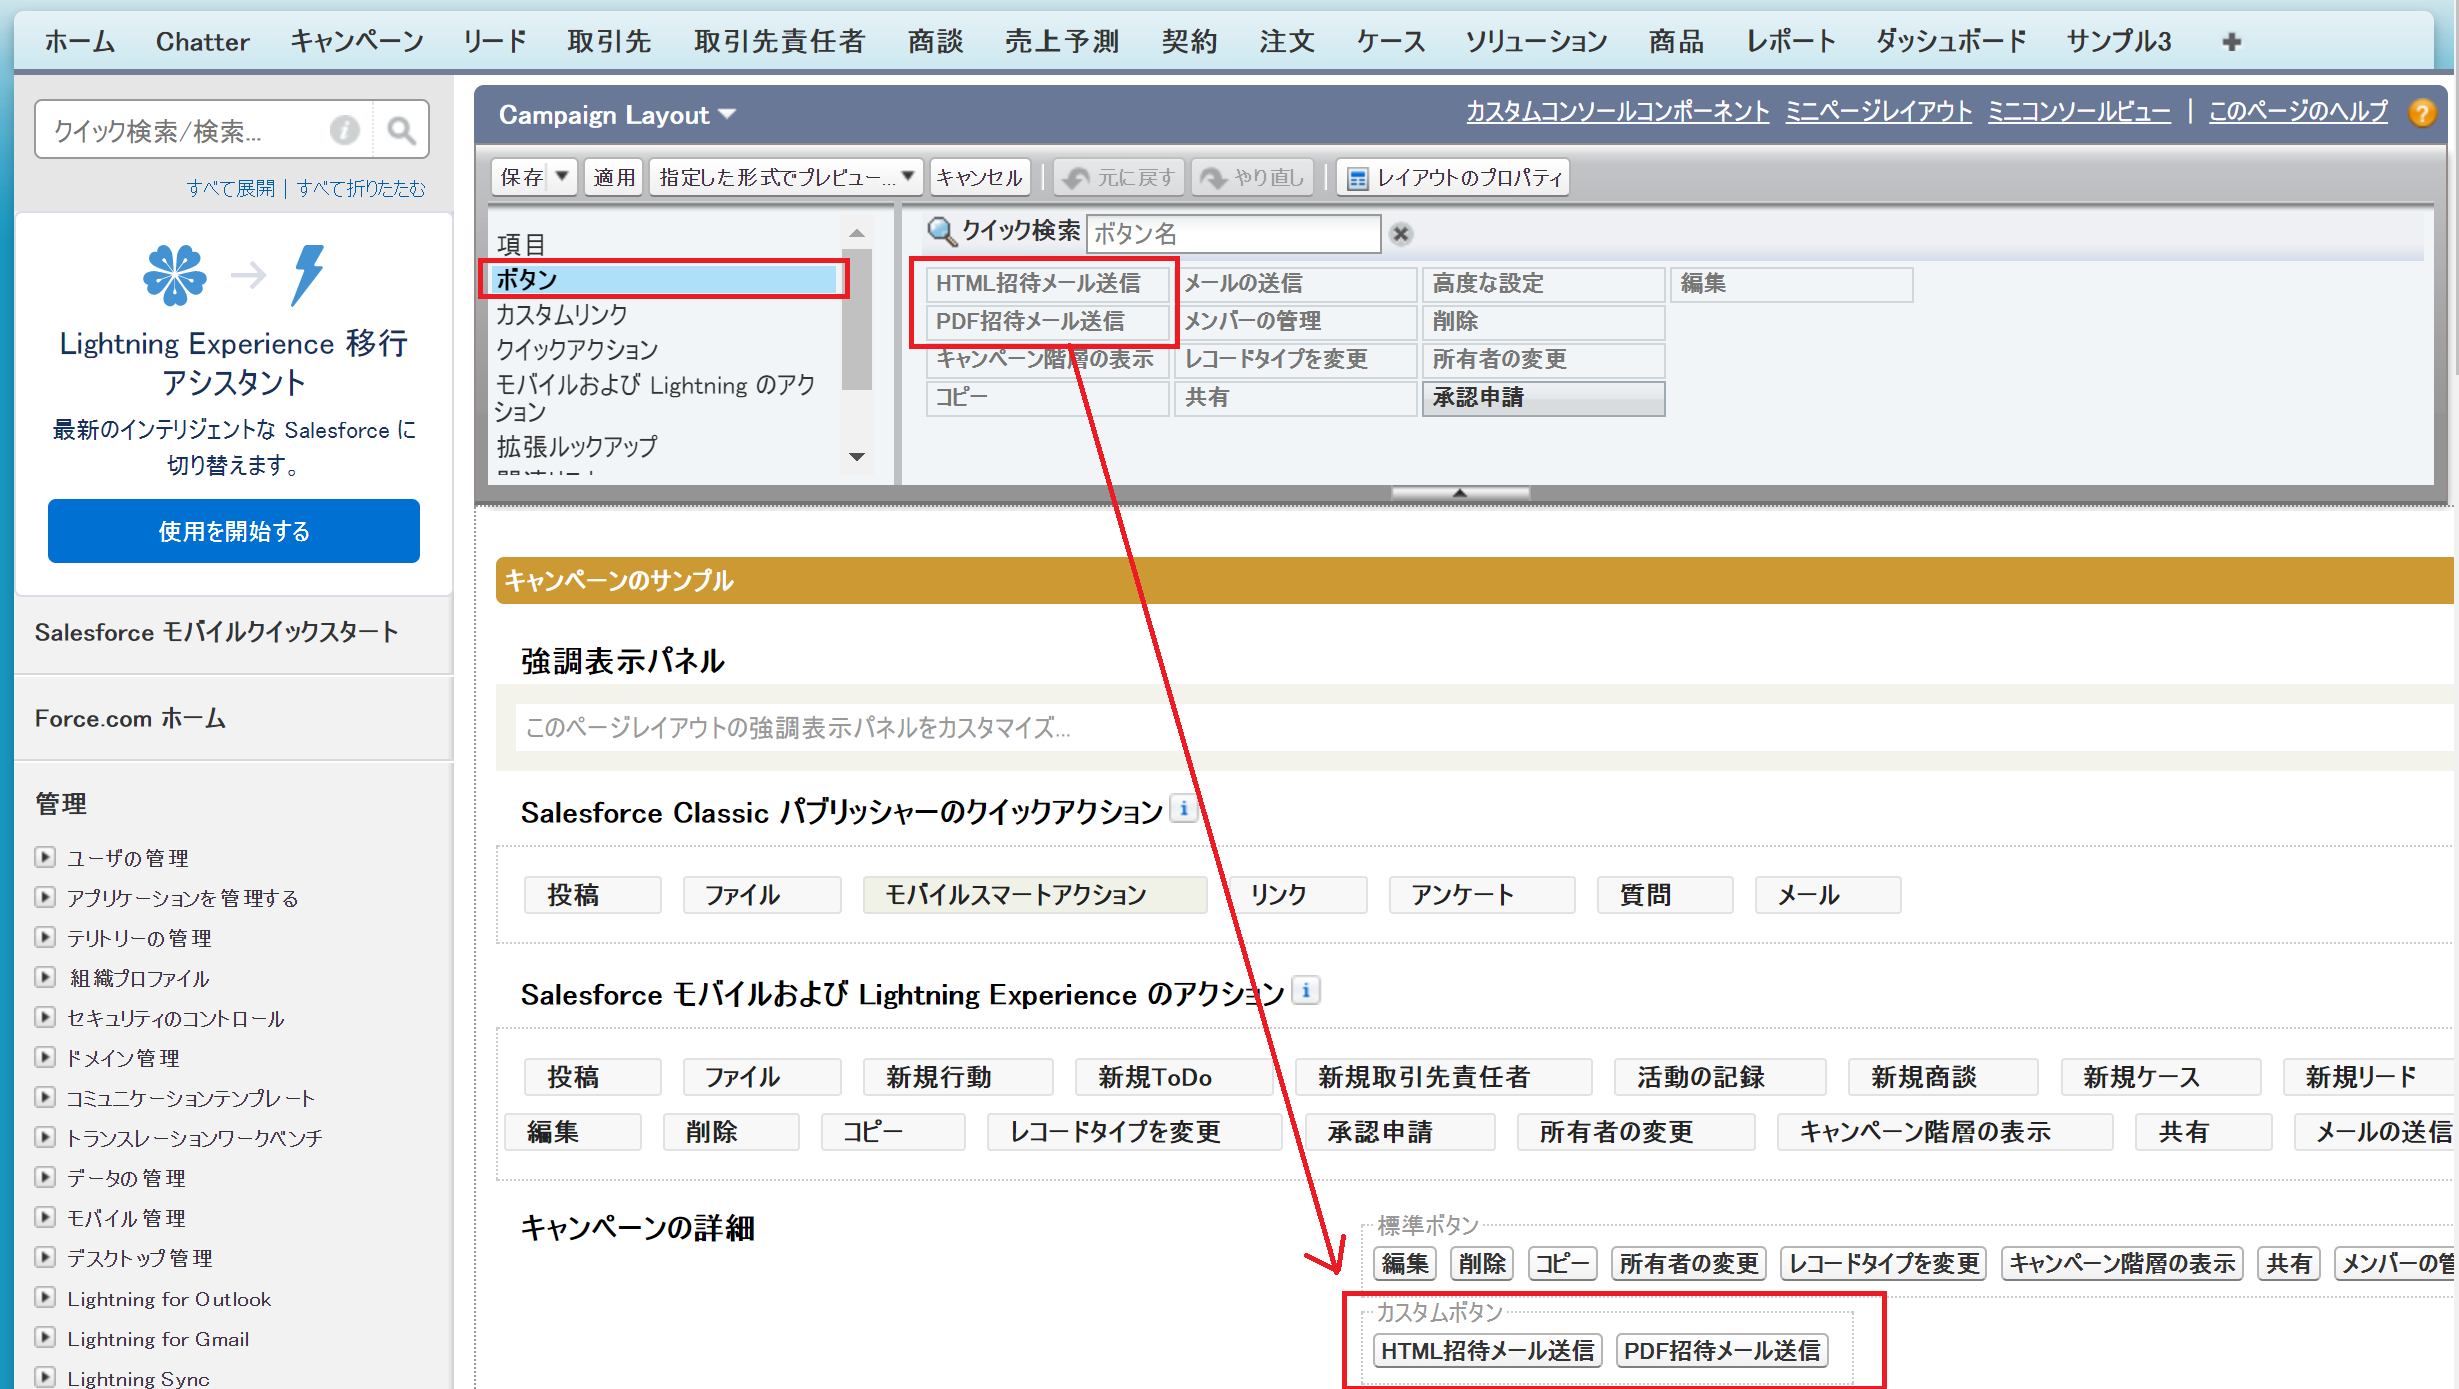Expand セキュリティのコントロール tree node
The image size is (2459, 1389).
point(44,1017)
